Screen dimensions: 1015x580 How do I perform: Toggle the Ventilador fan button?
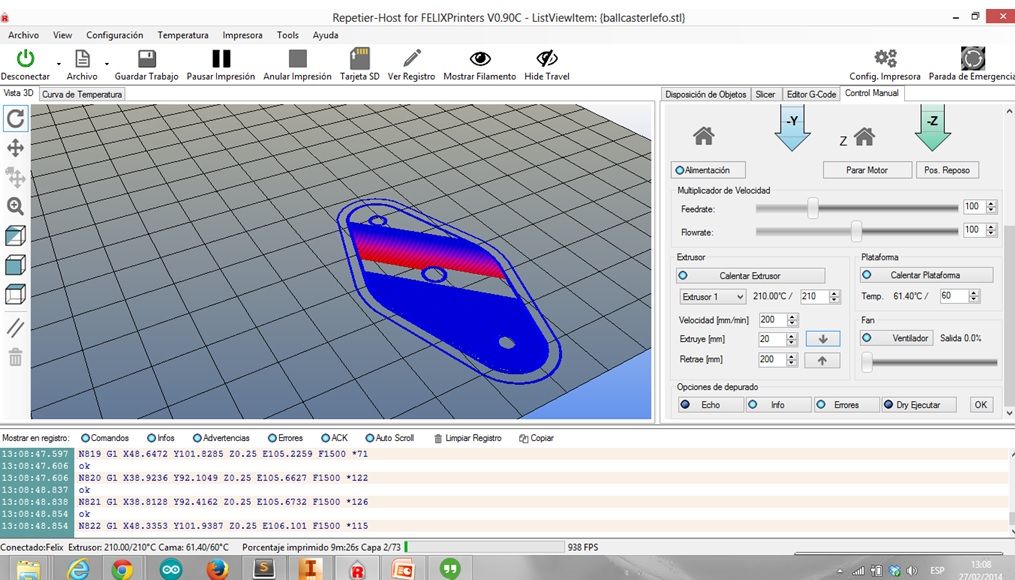(x=897, y=338)
